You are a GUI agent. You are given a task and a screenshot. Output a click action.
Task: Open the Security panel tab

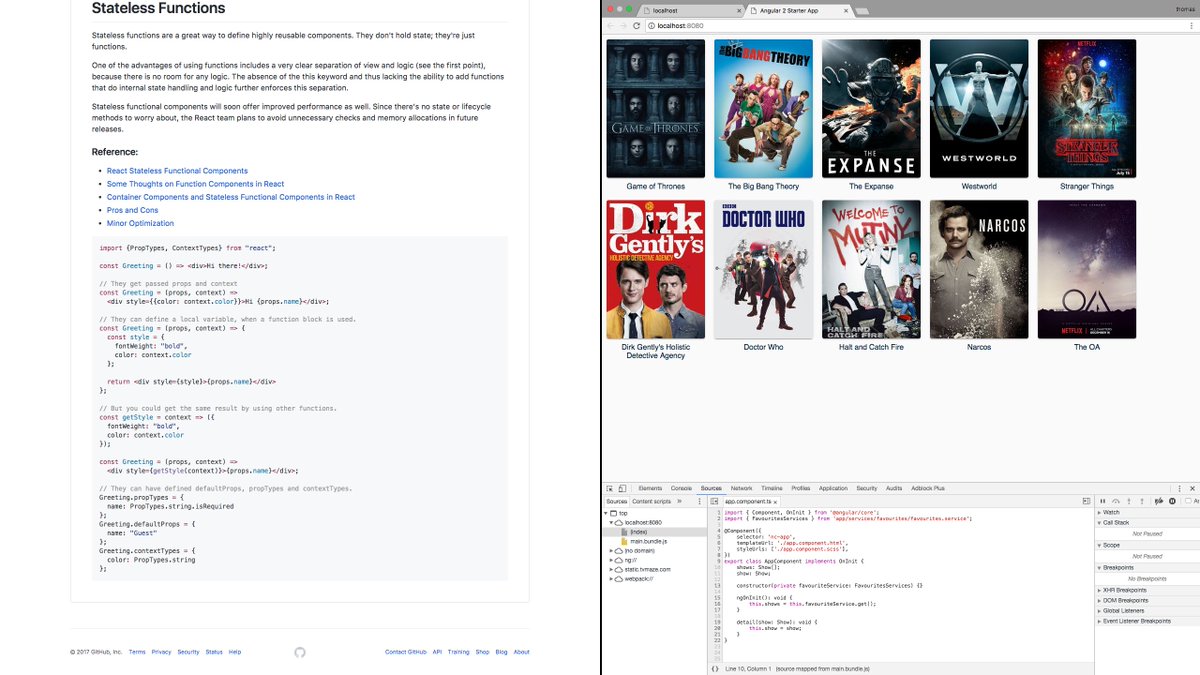(x=866, y=488)
